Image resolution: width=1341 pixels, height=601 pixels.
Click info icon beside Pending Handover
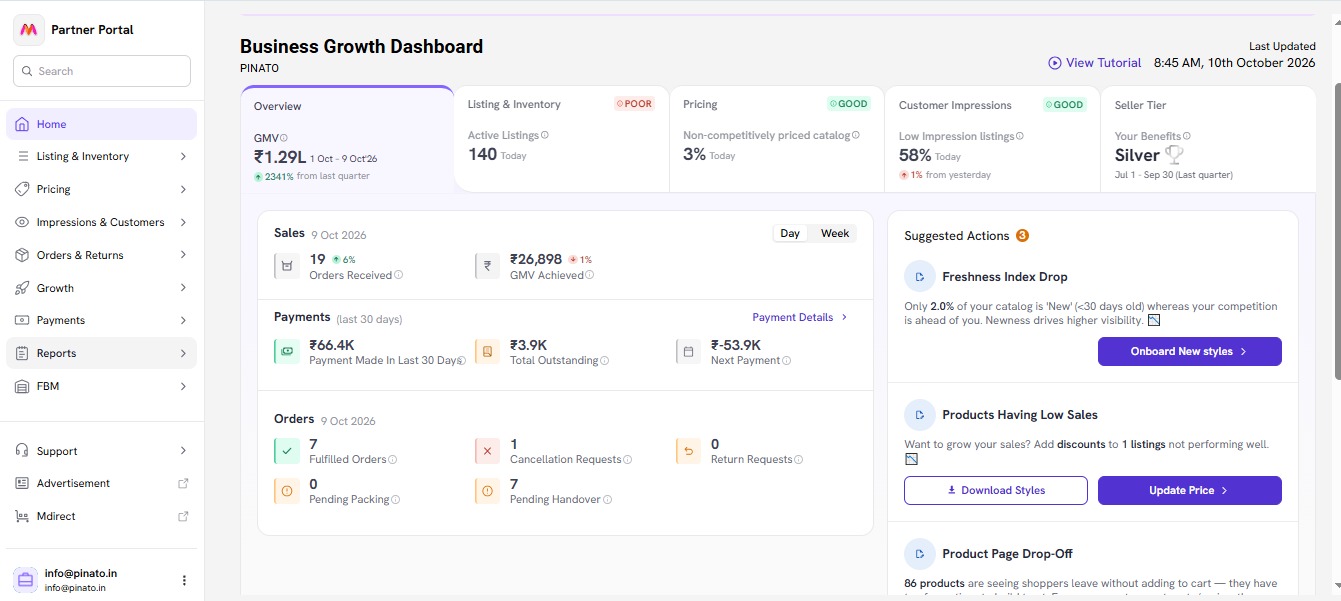pyautogui.click(x=608, y=500)
